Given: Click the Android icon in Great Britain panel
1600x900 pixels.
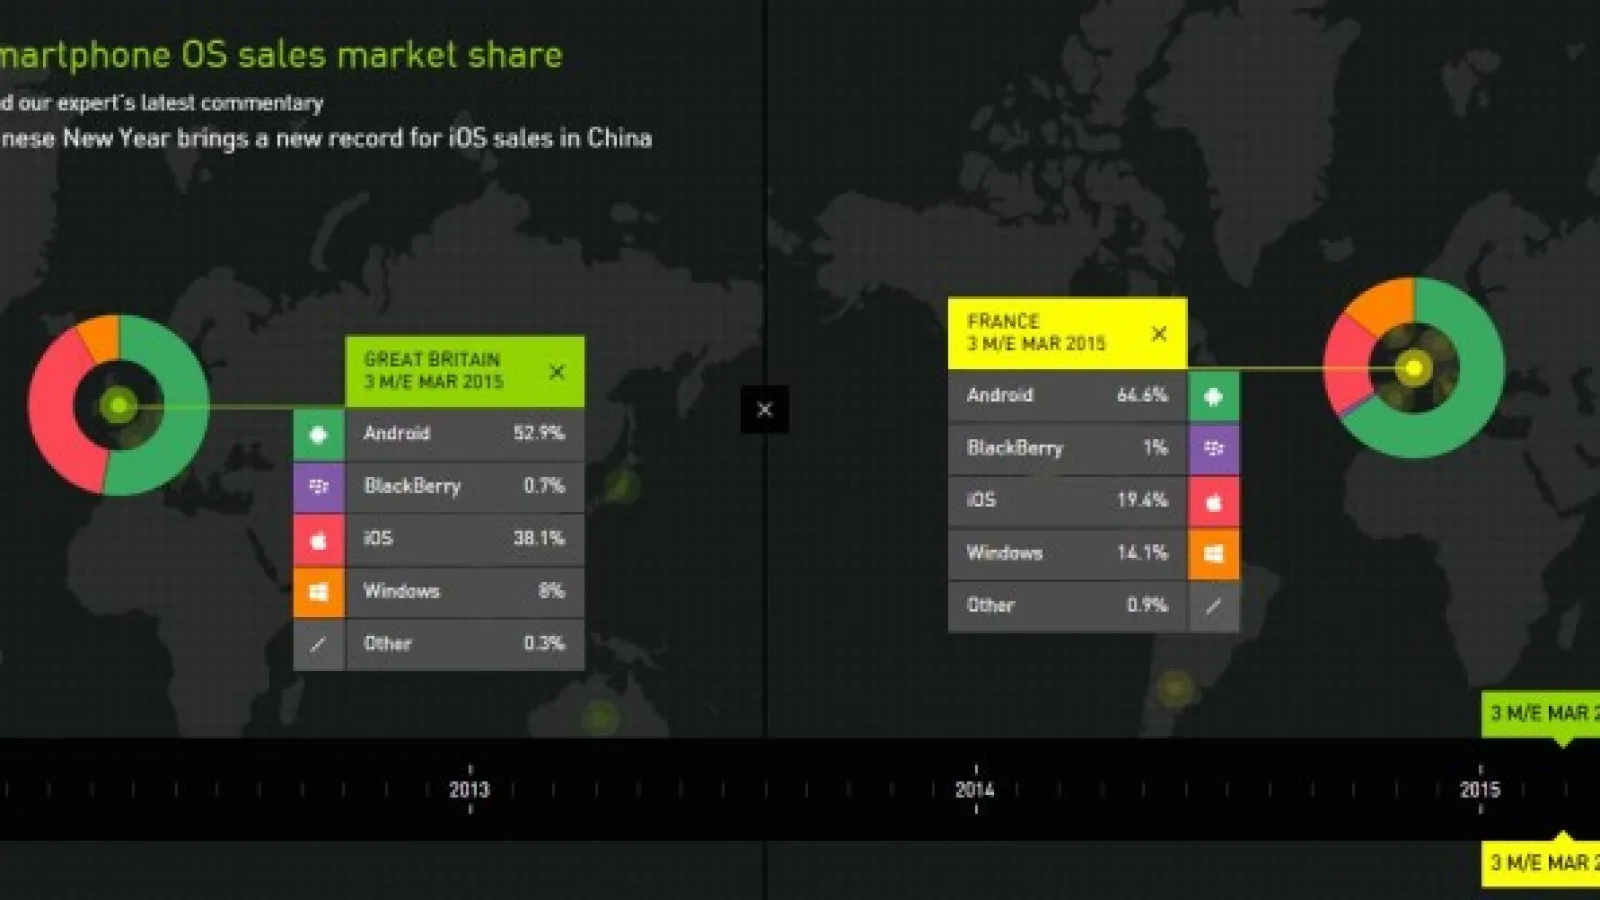Looking at the screenshot, I should click(x=319, y=434).
